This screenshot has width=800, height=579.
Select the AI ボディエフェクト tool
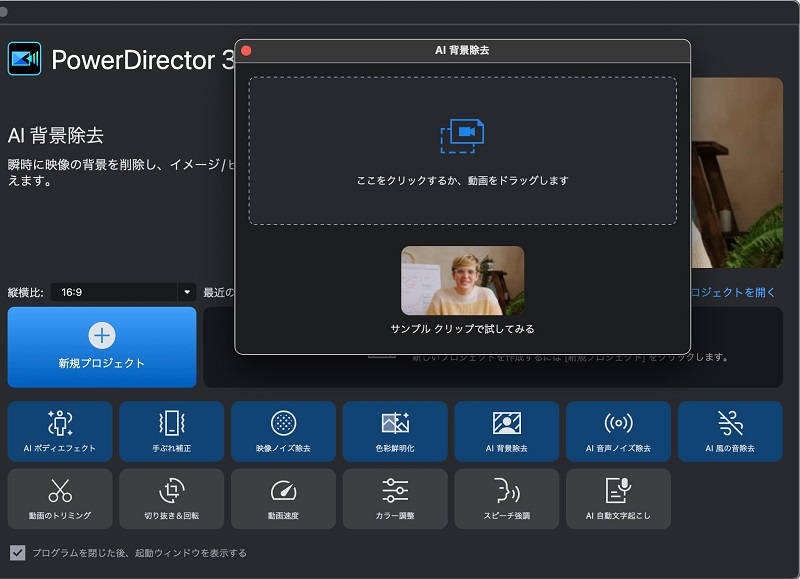pos(58,431)
